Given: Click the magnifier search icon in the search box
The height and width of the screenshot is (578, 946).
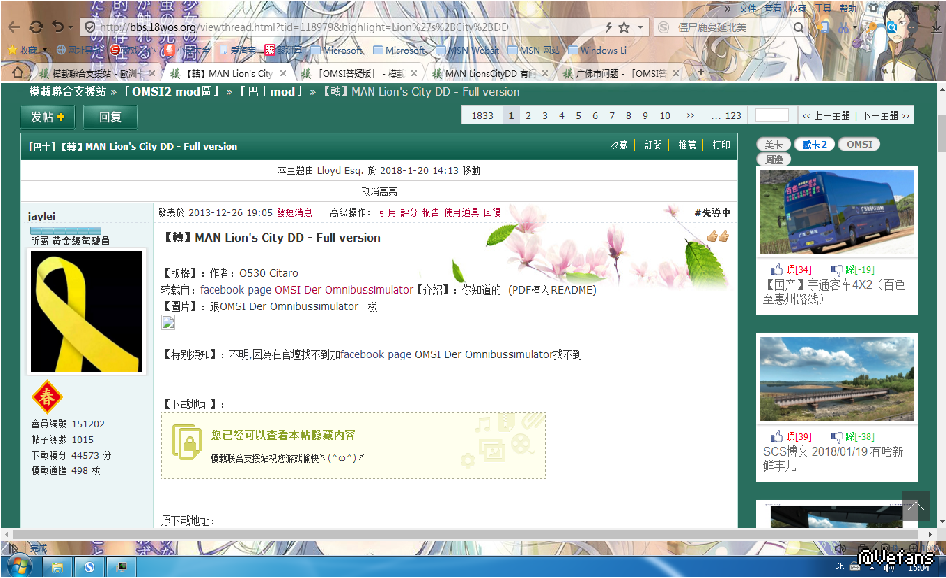Looking at the screenshot, I should [798, 27].
